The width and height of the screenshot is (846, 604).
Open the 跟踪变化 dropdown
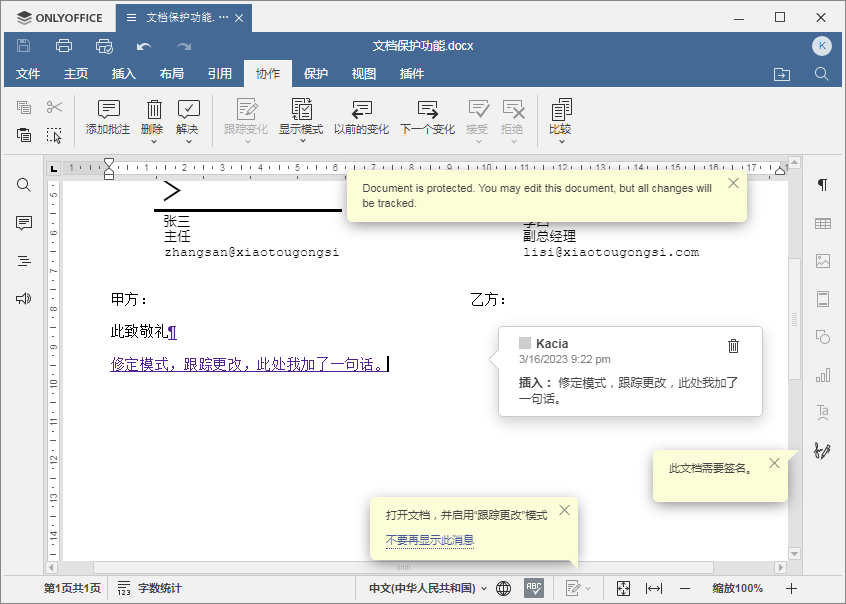tap(248, 141)
